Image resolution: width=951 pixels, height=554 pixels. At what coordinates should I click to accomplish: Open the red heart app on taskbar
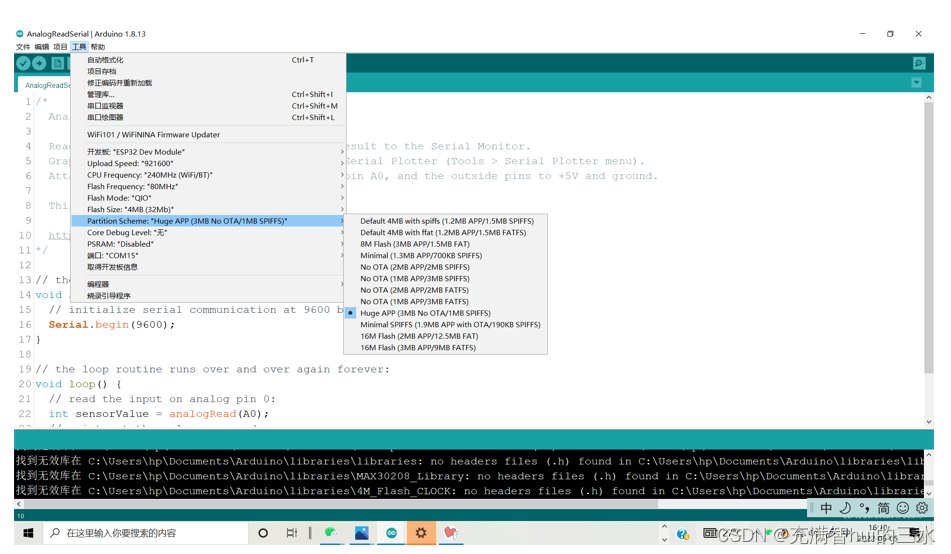451,533
